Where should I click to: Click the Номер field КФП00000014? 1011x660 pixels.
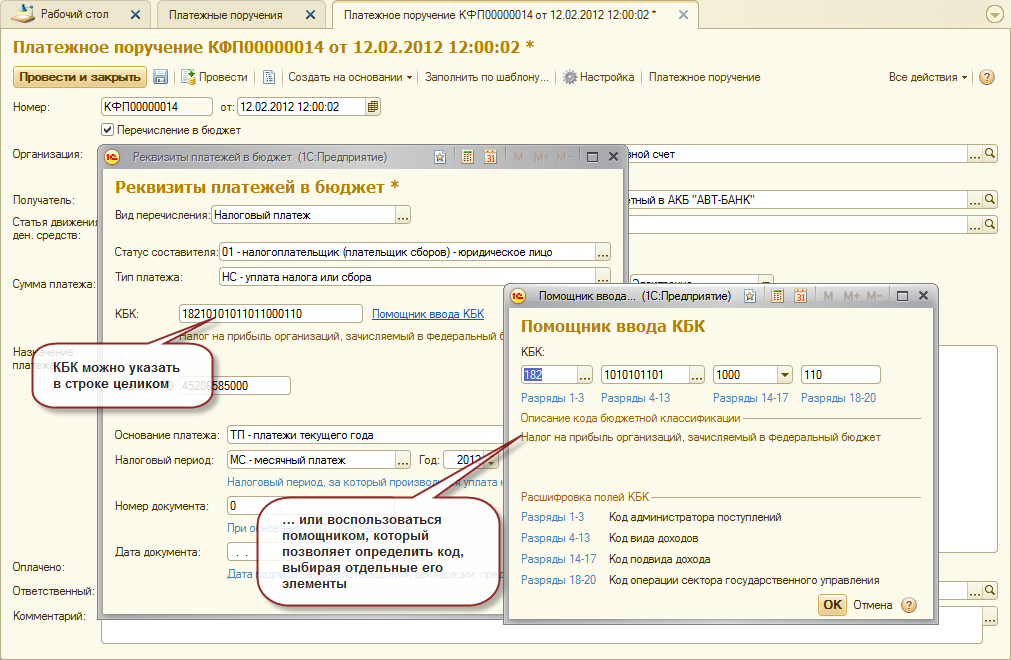pos(157,106)
